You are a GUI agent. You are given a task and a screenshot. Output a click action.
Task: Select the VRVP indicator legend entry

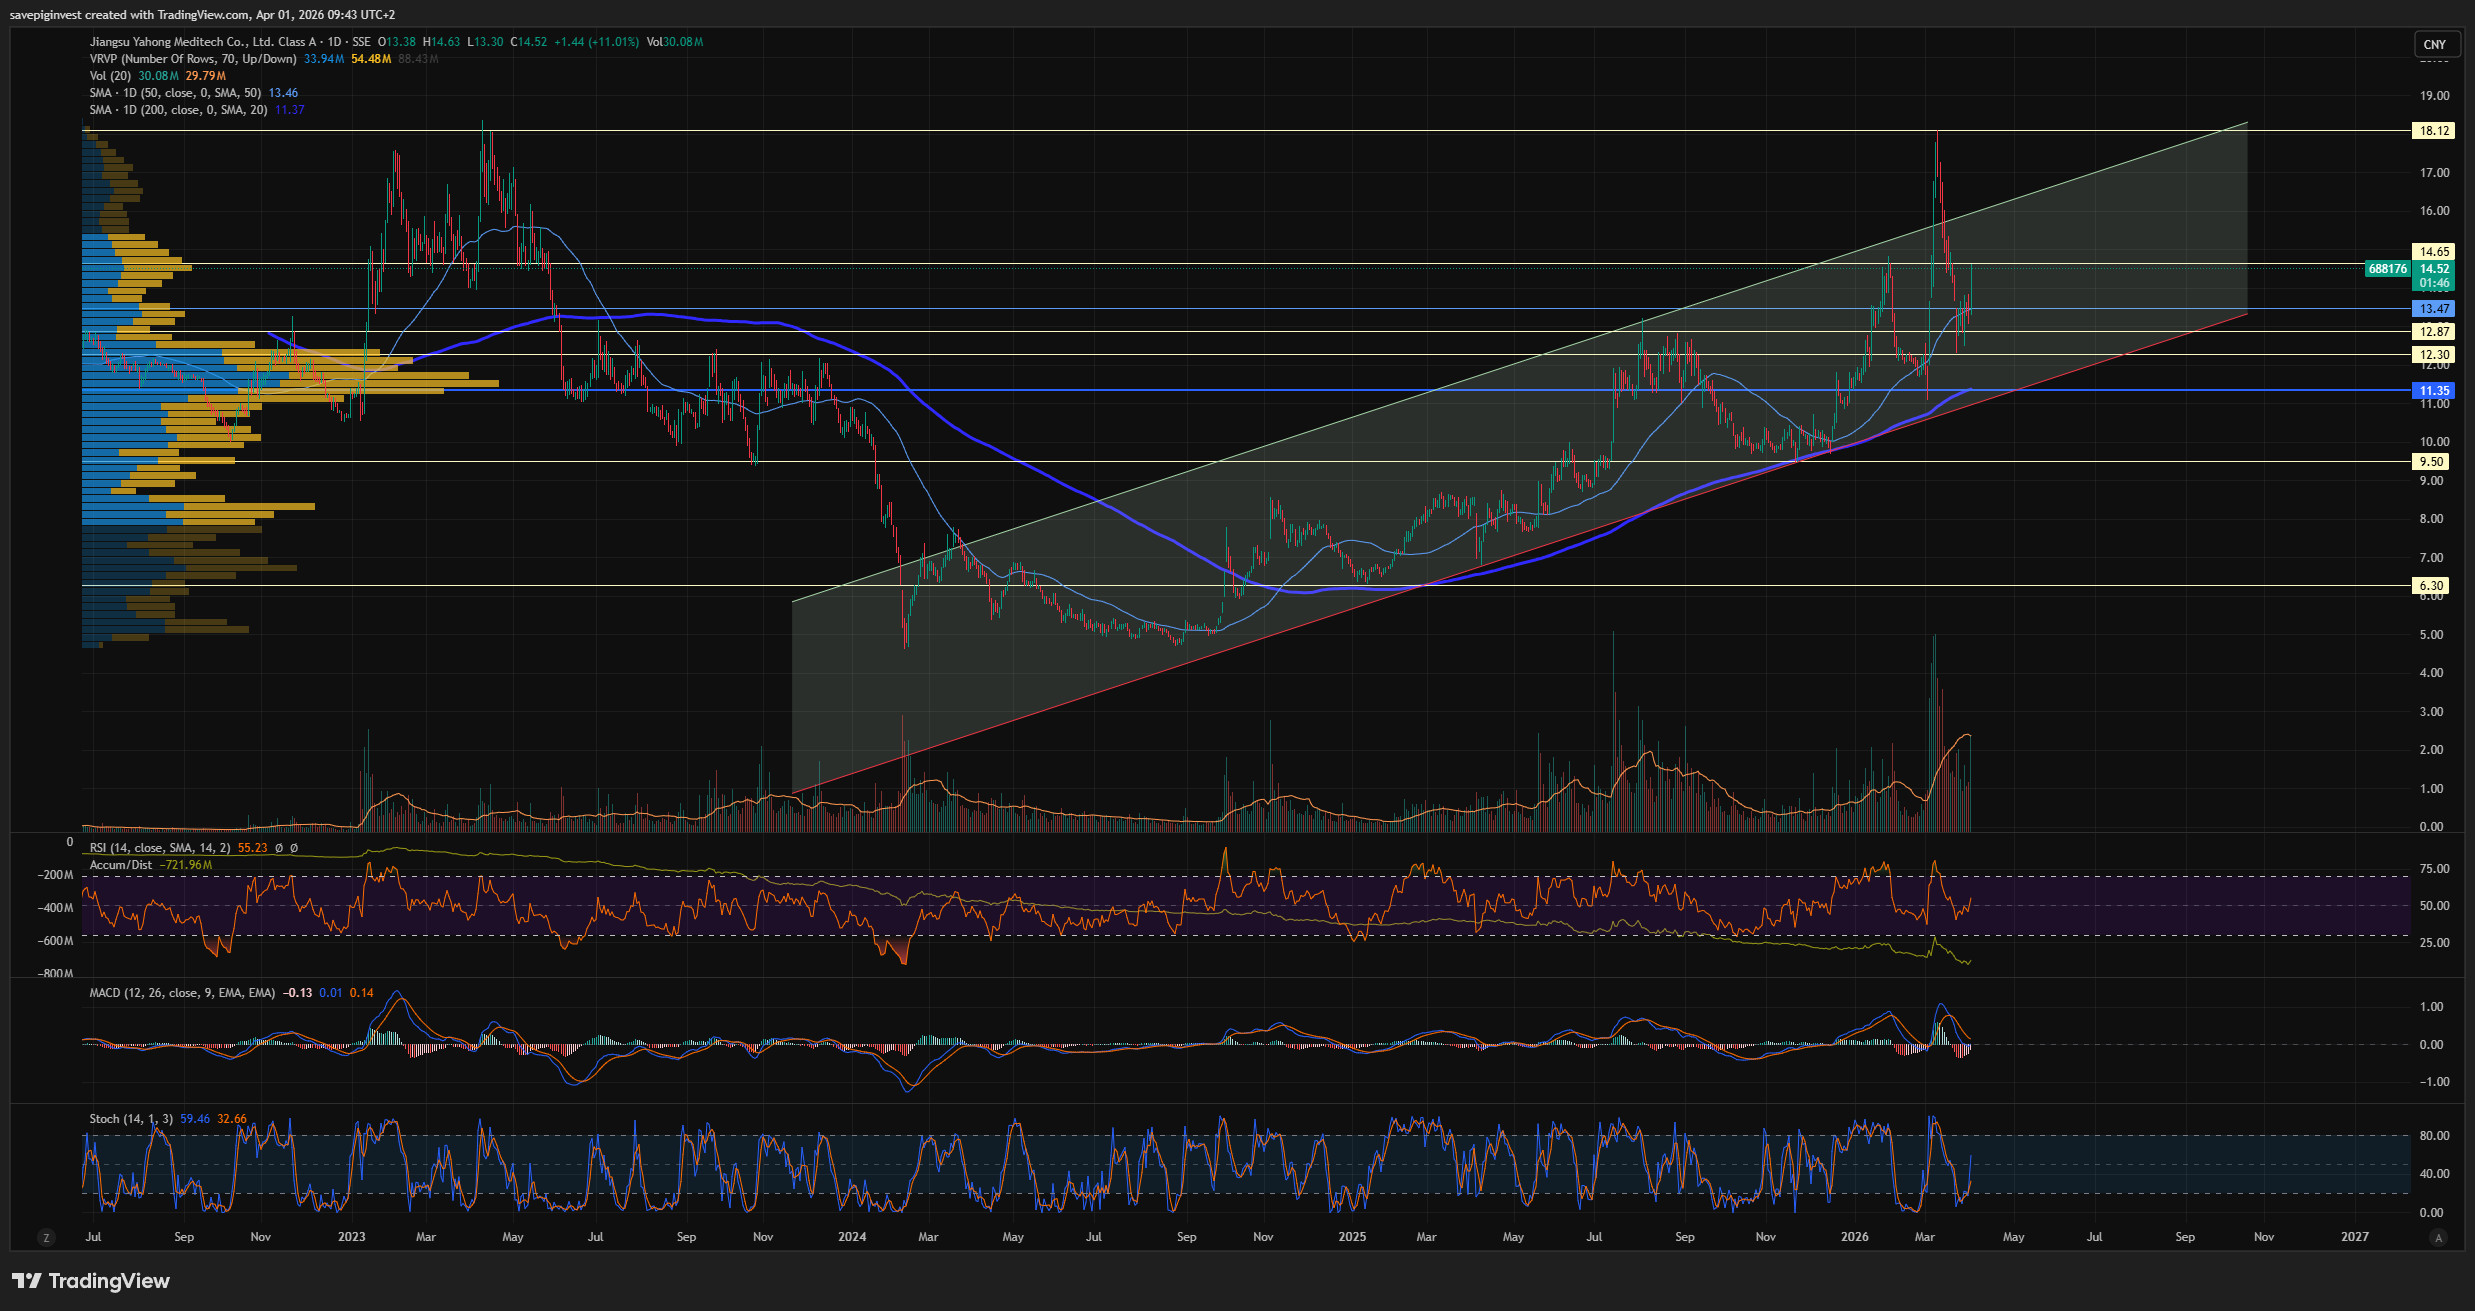(x=192, y=59)
